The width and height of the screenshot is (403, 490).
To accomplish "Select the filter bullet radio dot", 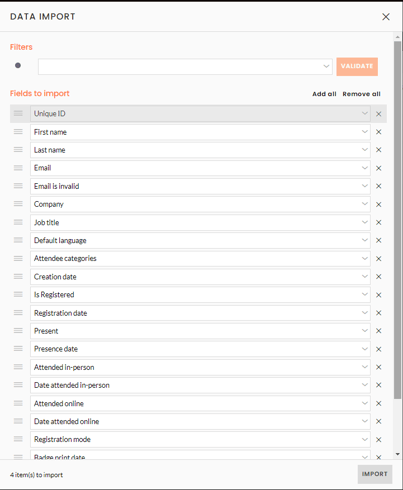I will point(18,65).
